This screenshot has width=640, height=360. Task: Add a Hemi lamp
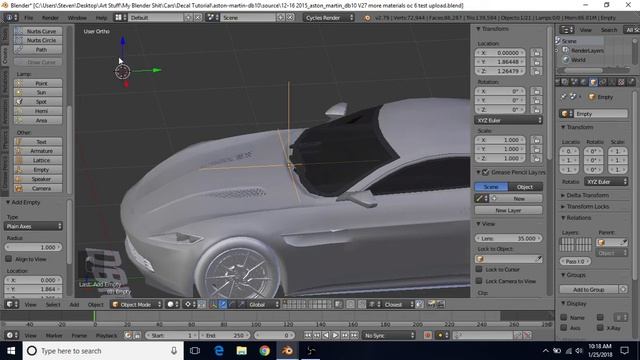(38, 111)
